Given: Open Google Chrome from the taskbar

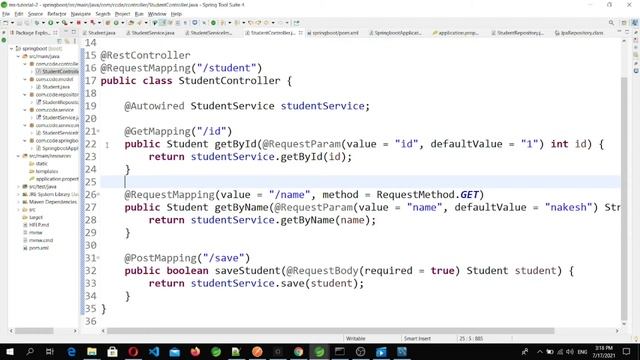Looking at the screenshot, I should pos(298,351).
